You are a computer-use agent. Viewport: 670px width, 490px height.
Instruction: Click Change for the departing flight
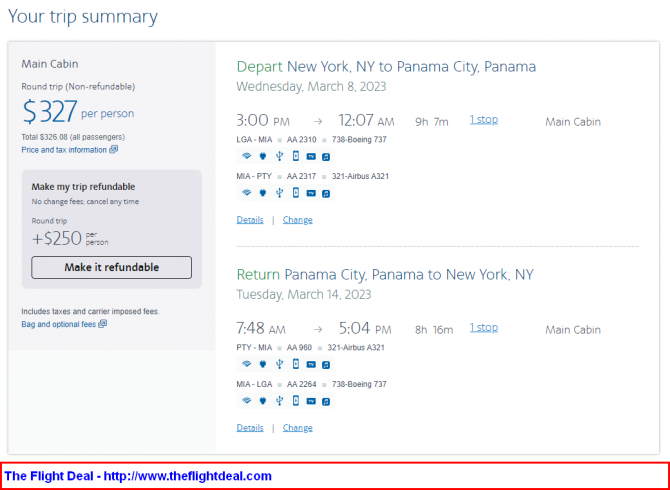pyautogui.click(x=297, y=220)
